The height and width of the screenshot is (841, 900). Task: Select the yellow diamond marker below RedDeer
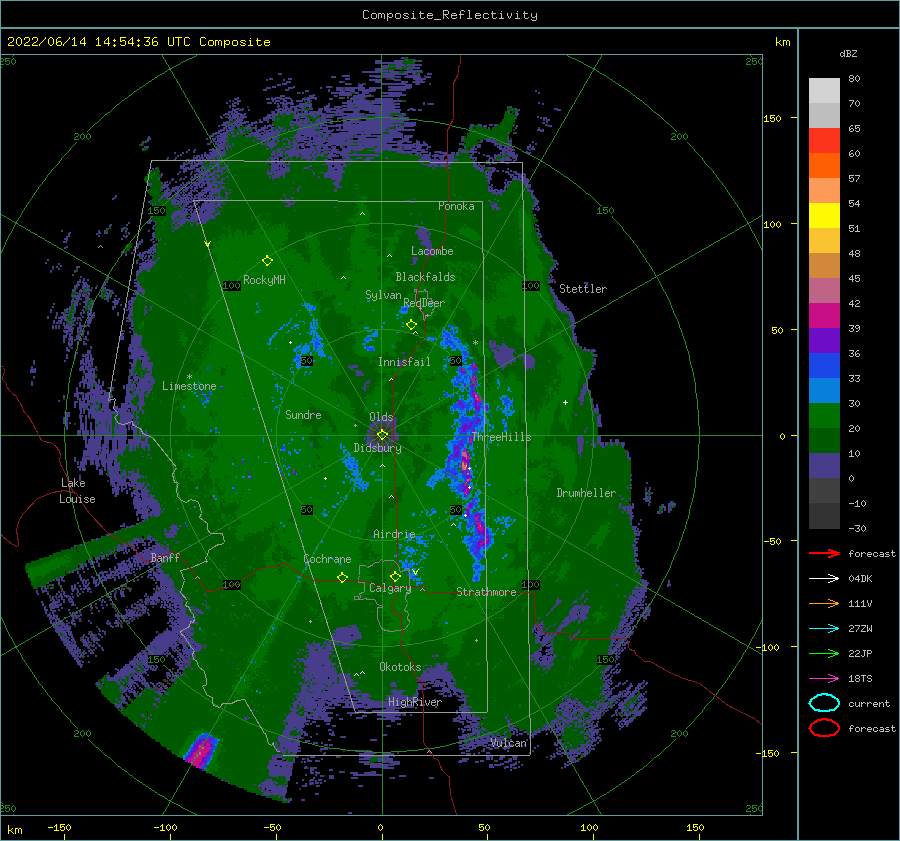[411, 325]
